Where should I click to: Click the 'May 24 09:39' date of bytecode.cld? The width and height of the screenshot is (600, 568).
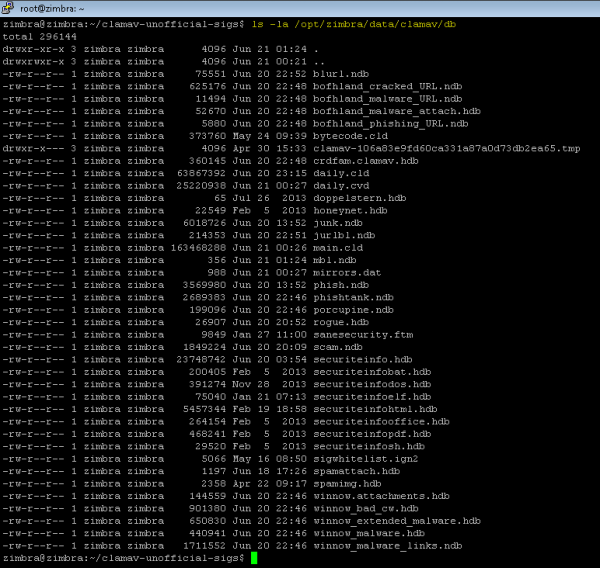(x=270, y=136)
